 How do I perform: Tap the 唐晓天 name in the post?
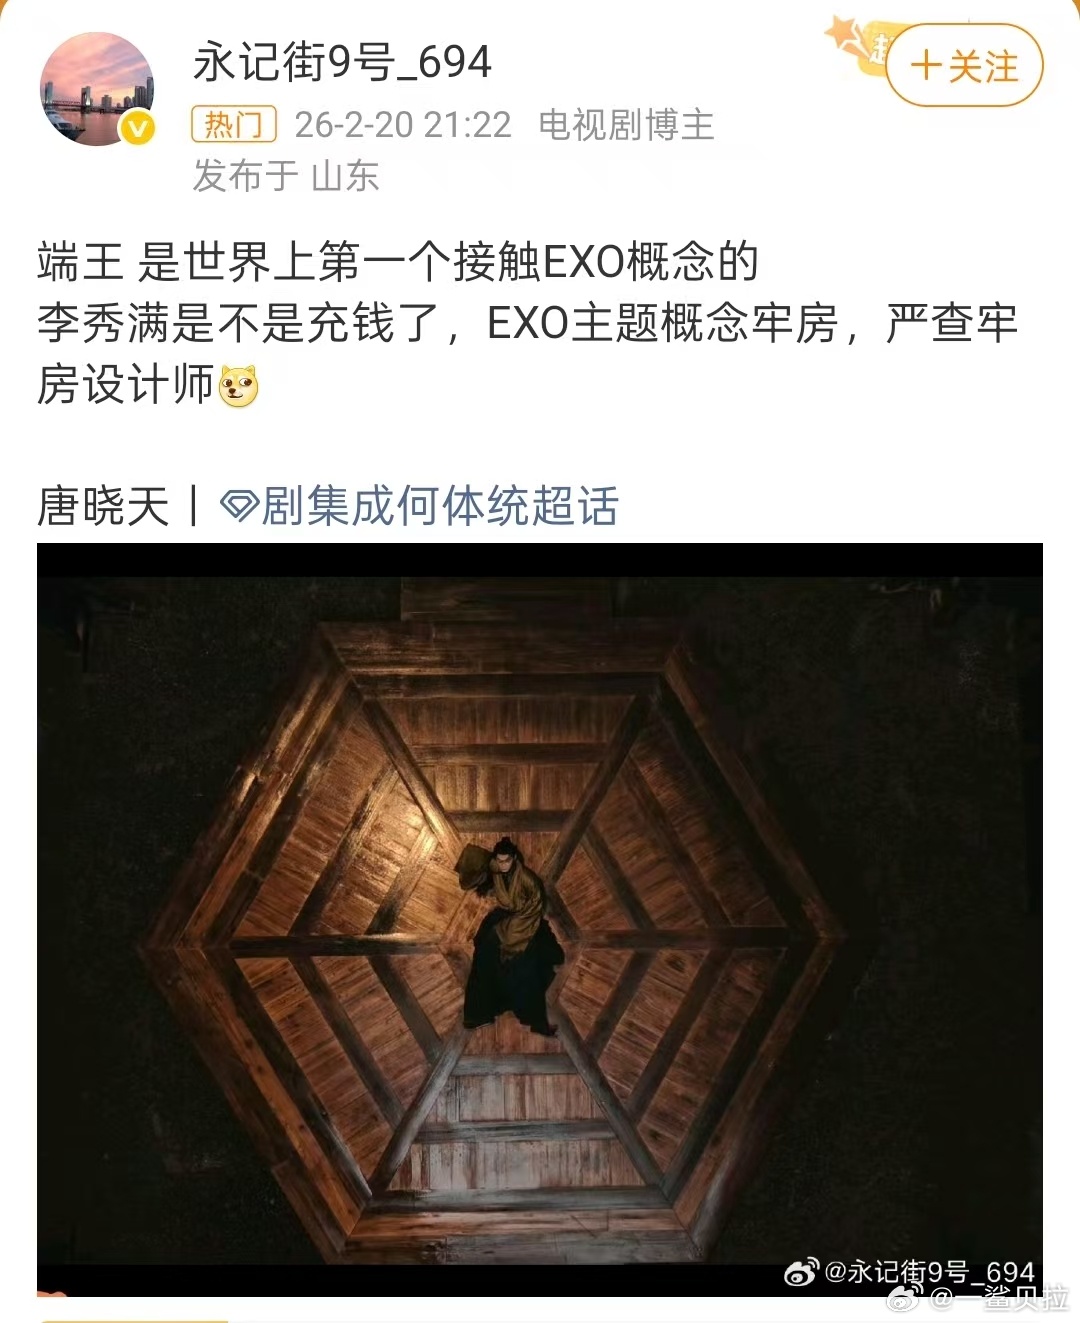pos(103,506)
